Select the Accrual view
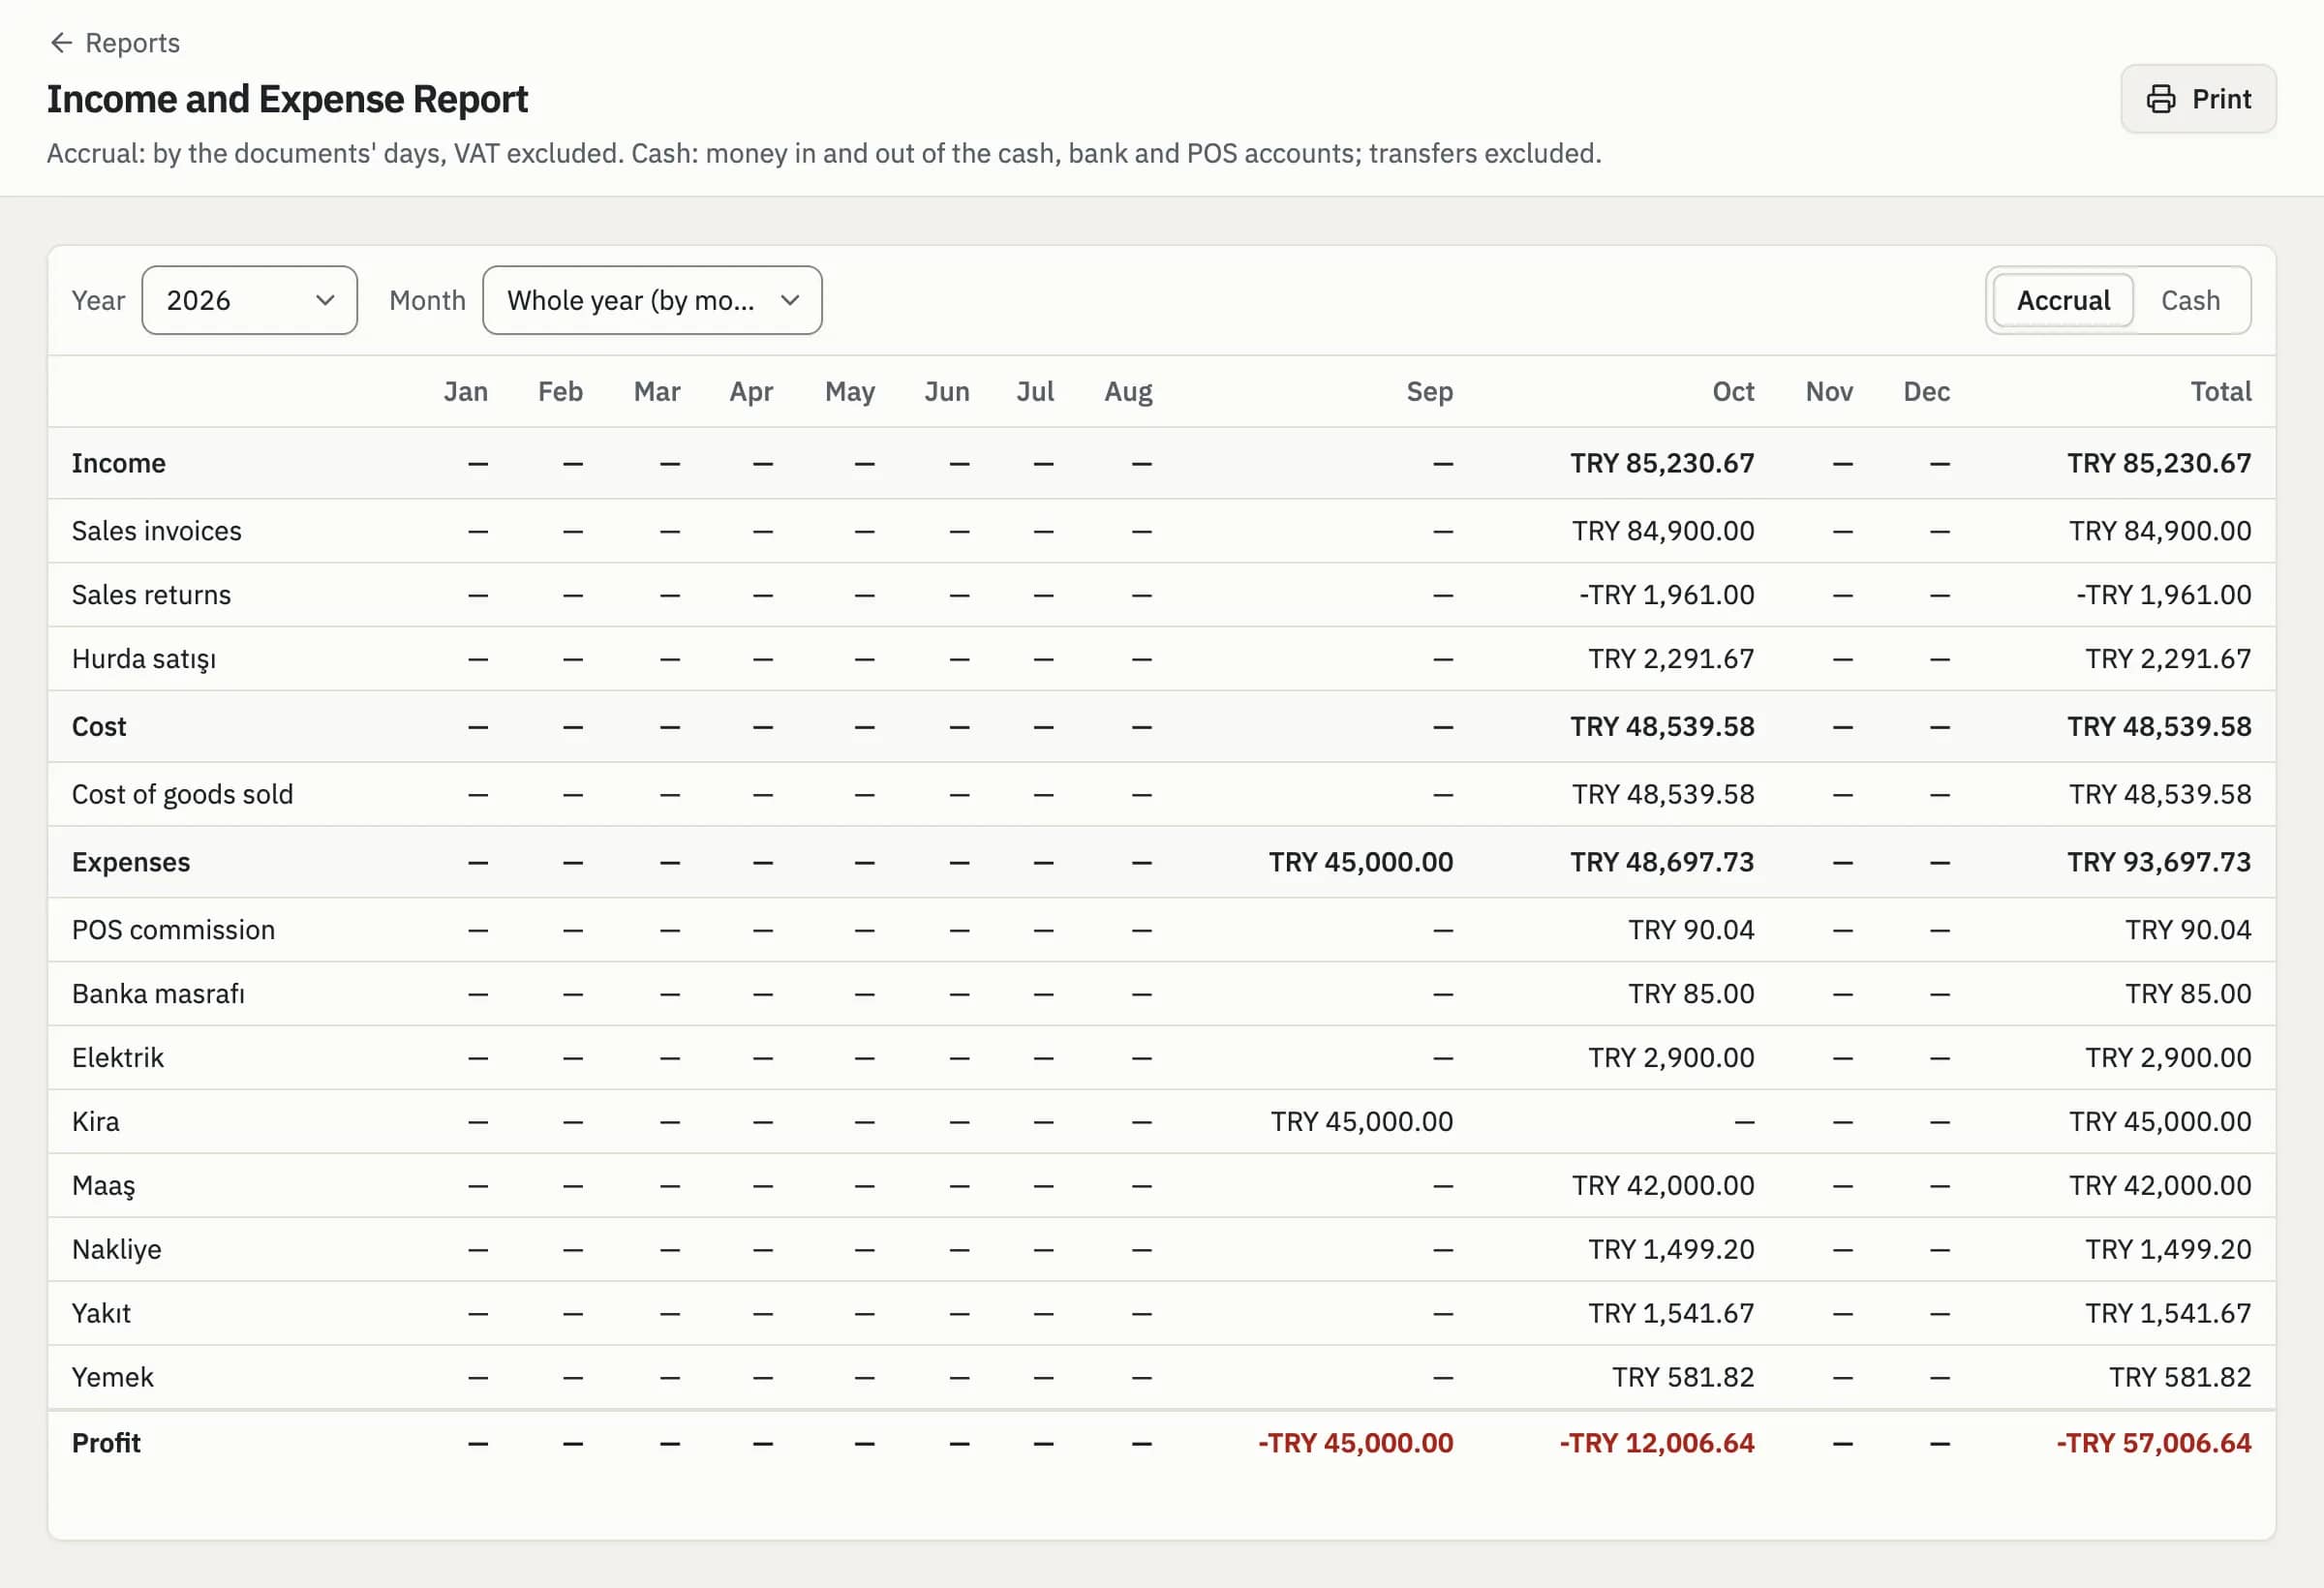The image size is (2324, 1588). [2063, 300]
